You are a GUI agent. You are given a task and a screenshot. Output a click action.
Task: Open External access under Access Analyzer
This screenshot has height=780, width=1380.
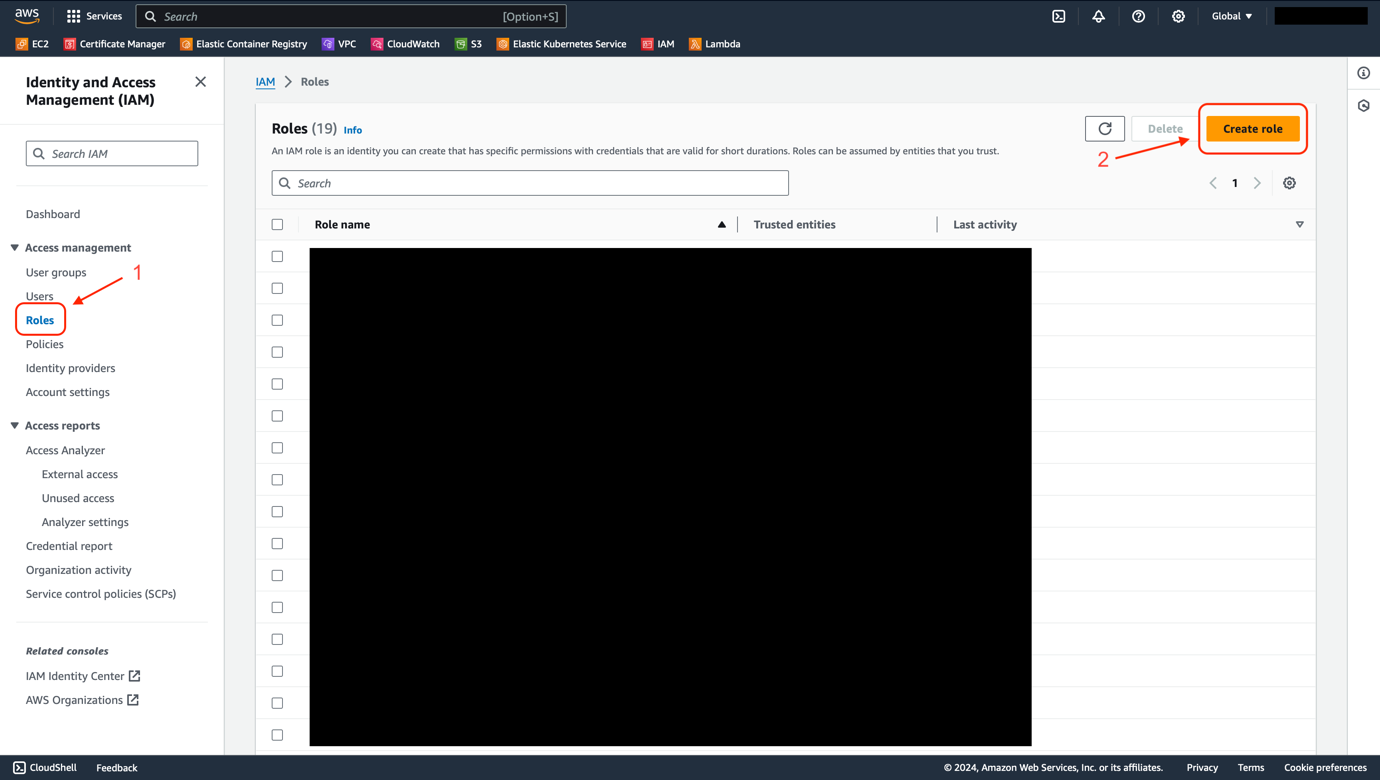pos(80,474)
